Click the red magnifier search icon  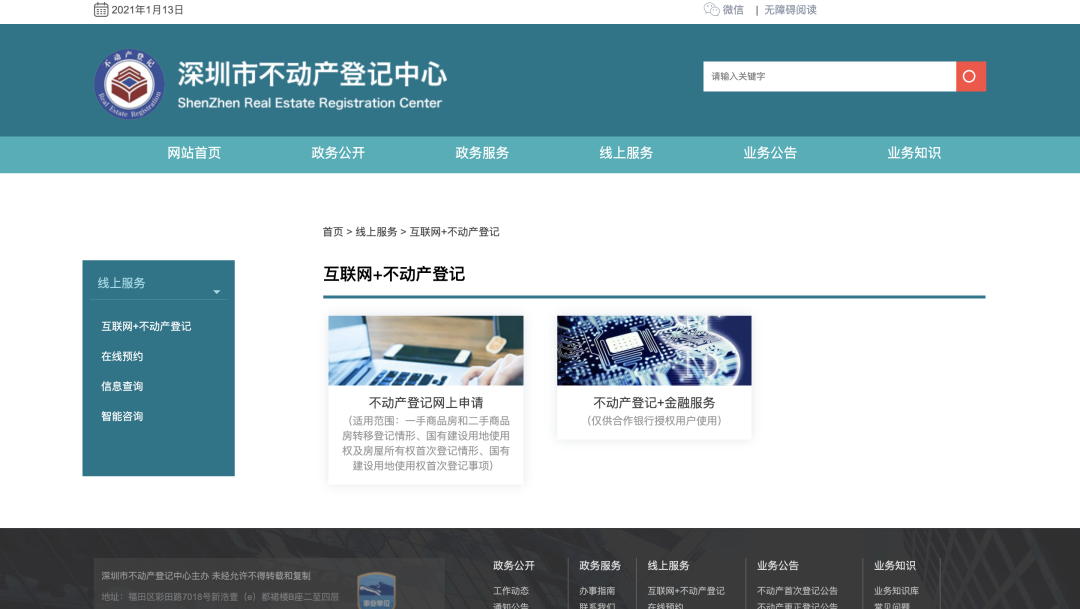click(x=970, y=76)
